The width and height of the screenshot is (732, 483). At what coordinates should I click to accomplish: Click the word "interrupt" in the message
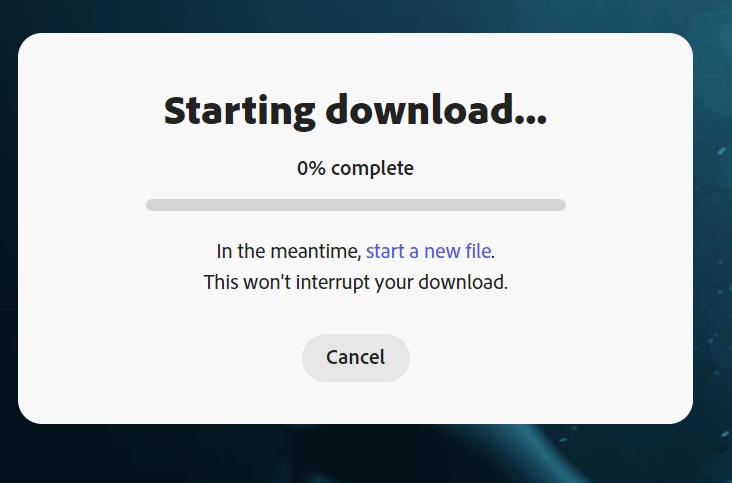coord(333,282)
